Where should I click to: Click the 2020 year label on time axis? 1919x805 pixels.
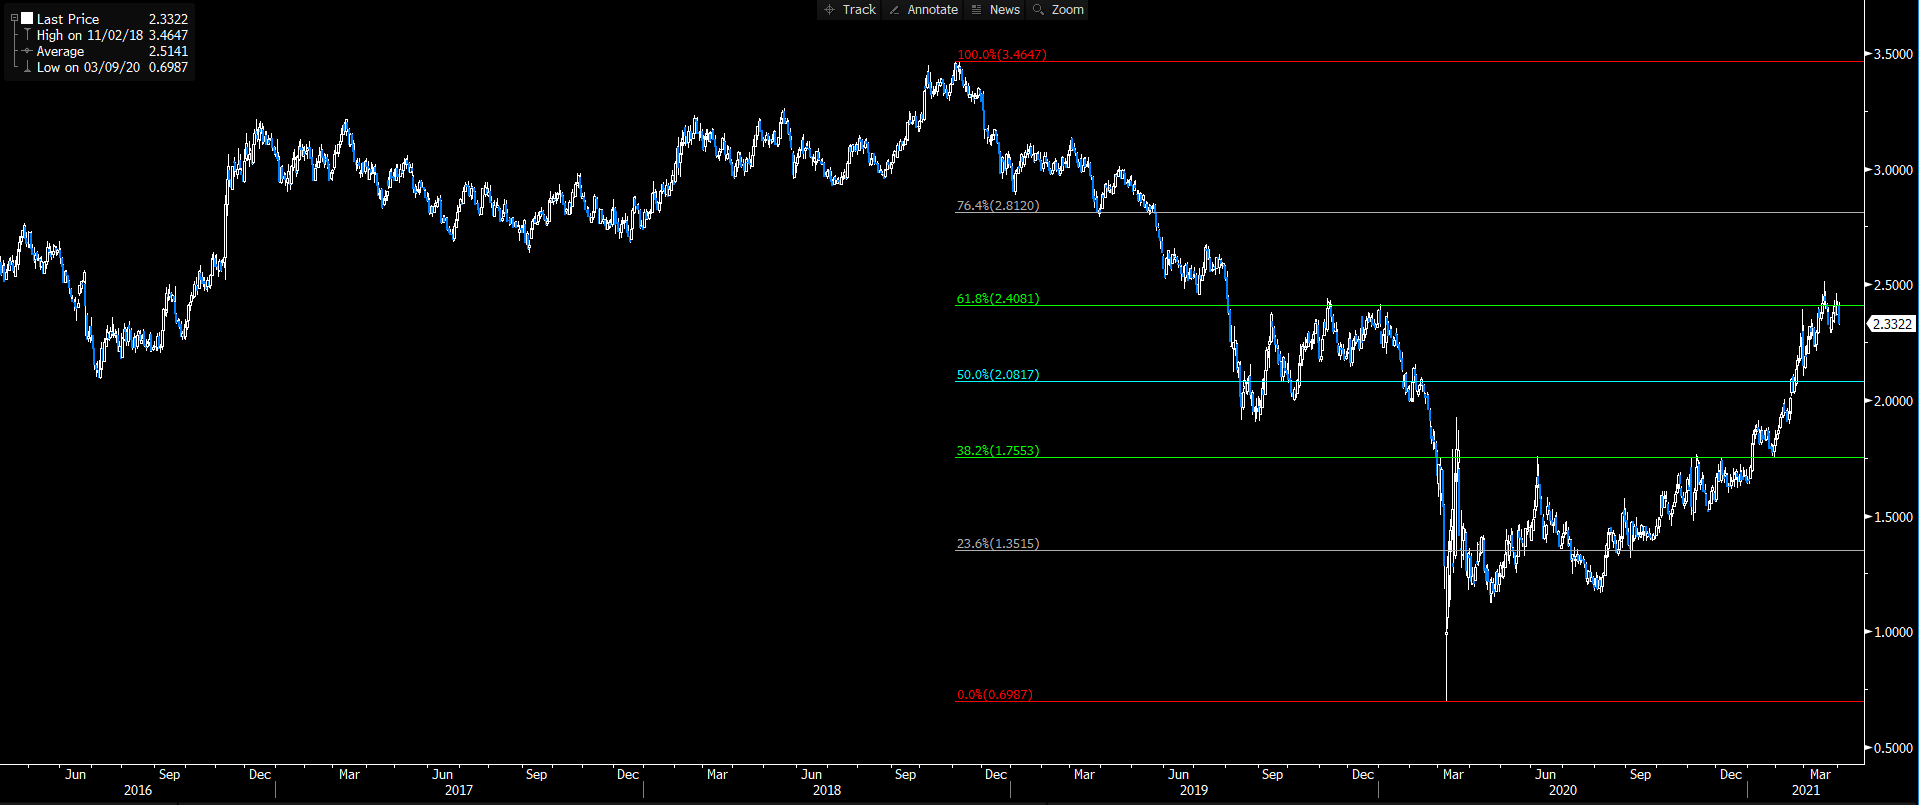coord(1563,791)
